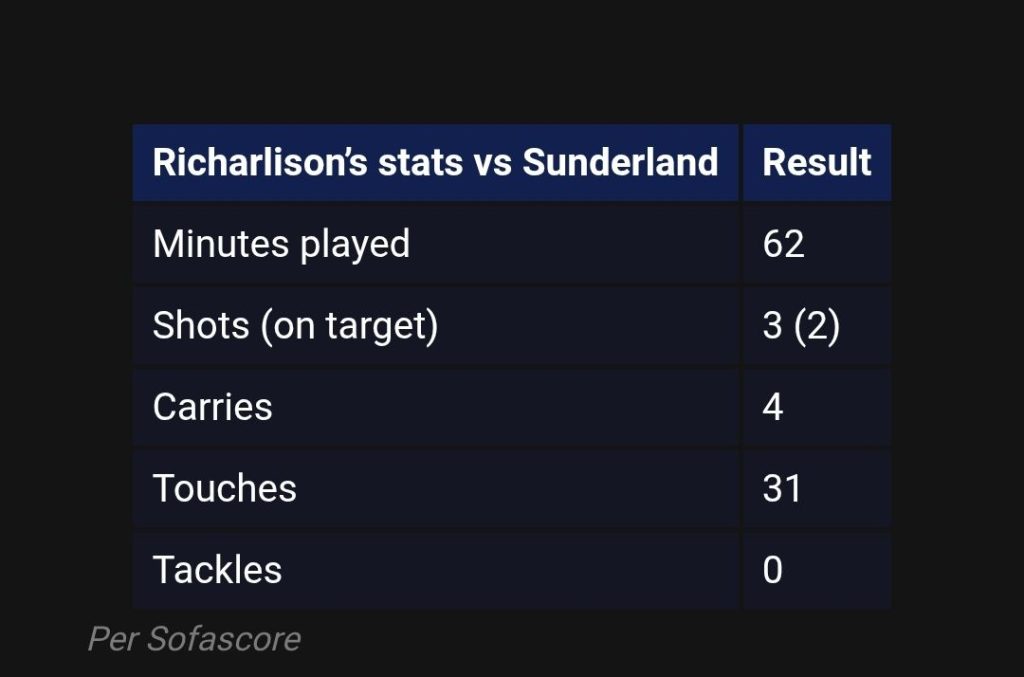The image size is (1024, 677).
Task: Select the "(2)" on-target count
Action: (x=817, y=326)
